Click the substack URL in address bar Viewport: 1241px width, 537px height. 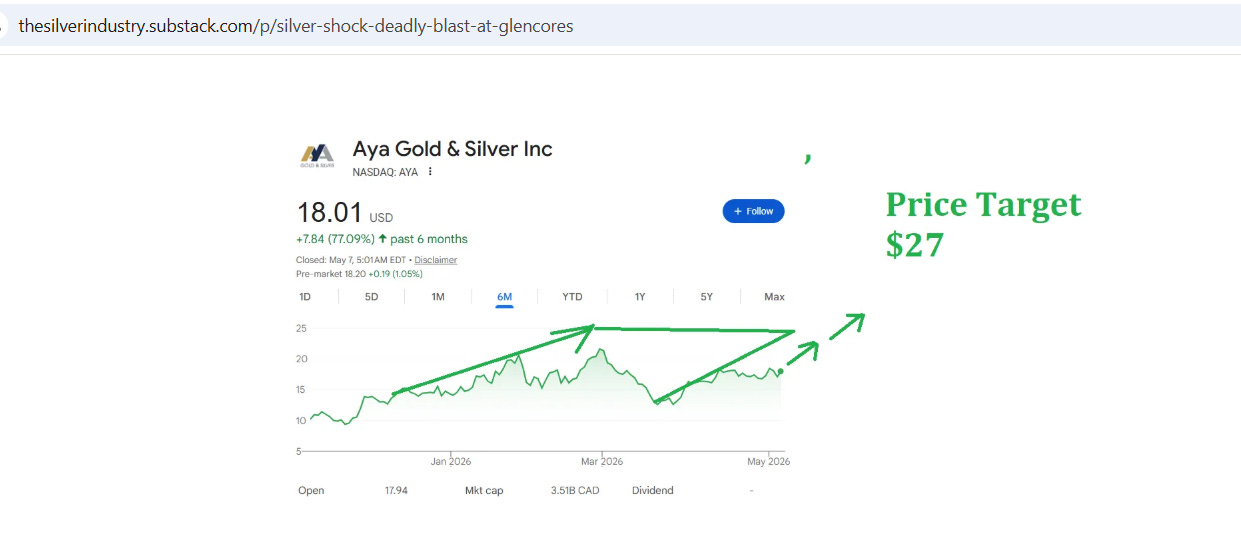click(x=296, y=27)
